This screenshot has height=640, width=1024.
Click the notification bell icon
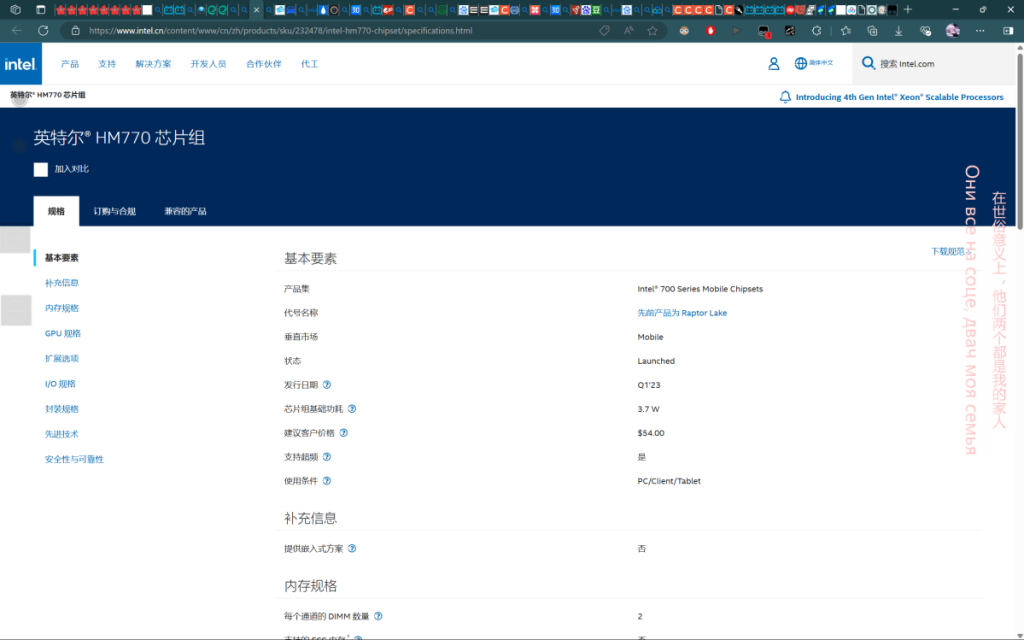tap(785, 97)
